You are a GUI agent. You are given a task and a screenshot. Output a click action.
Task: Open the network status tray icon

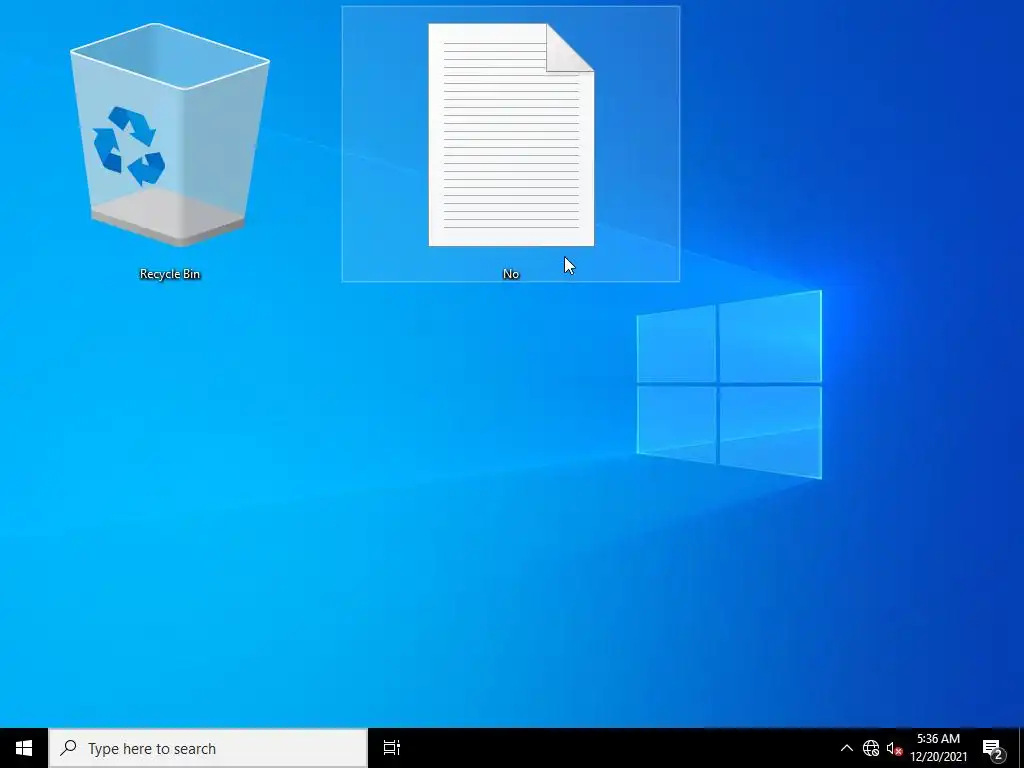(871, 748)
